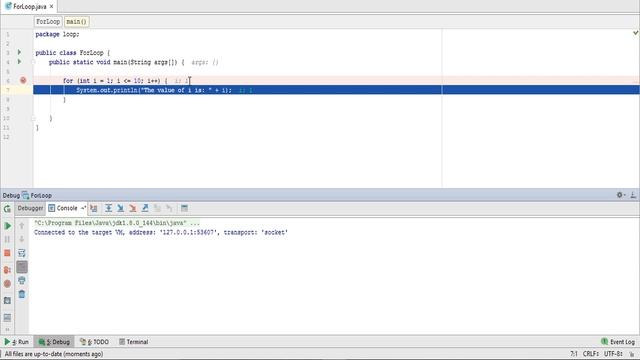The height and width of the screenshot is (360, 640).
Task: Open the Debug tool window tab
Action: pos(54,342)
